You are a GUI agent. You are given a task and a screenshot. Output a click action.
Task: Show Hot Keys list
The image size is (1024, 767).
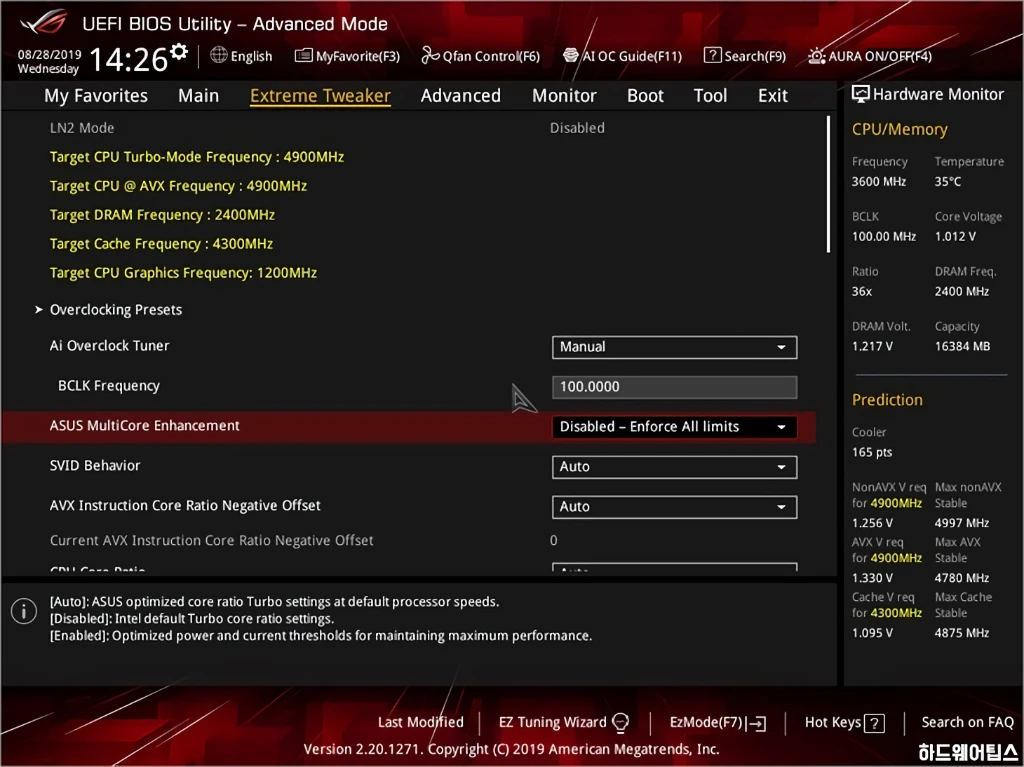[844, 723]
